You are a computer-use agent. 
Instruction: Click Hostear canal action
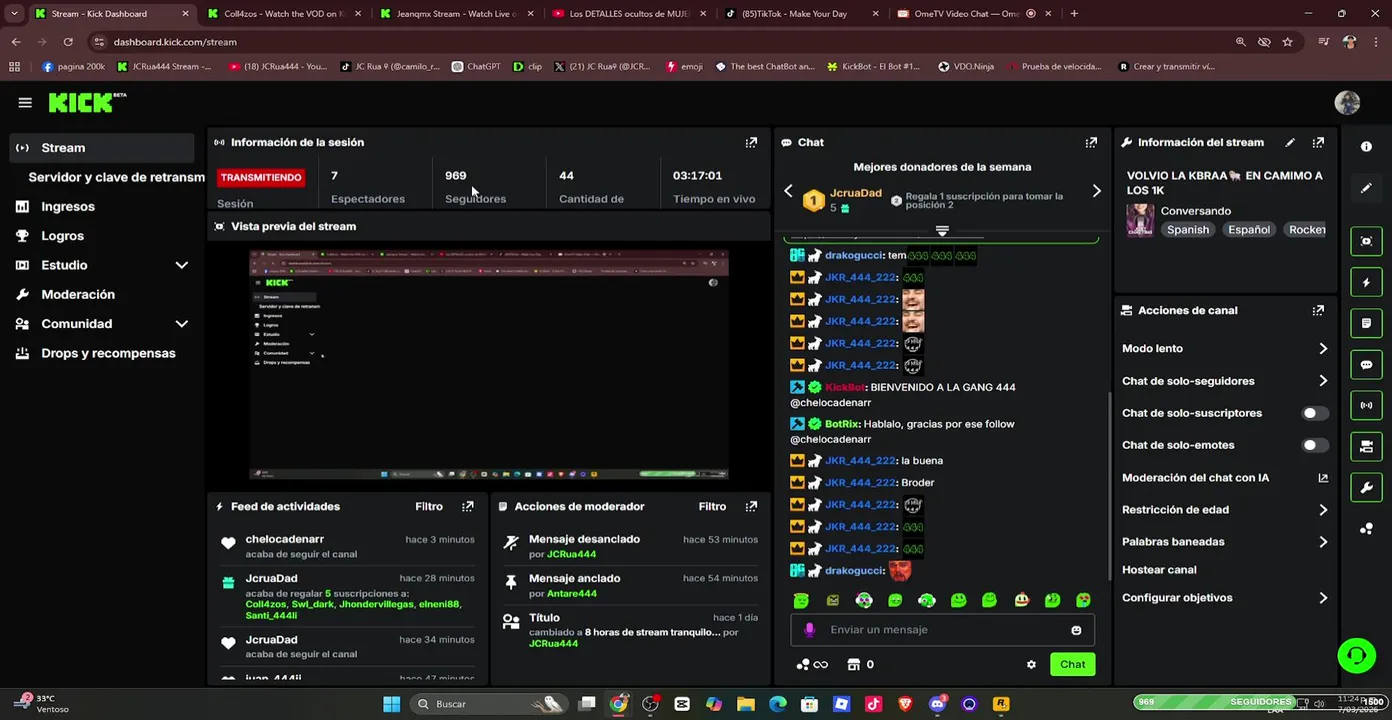[1159, 570]
